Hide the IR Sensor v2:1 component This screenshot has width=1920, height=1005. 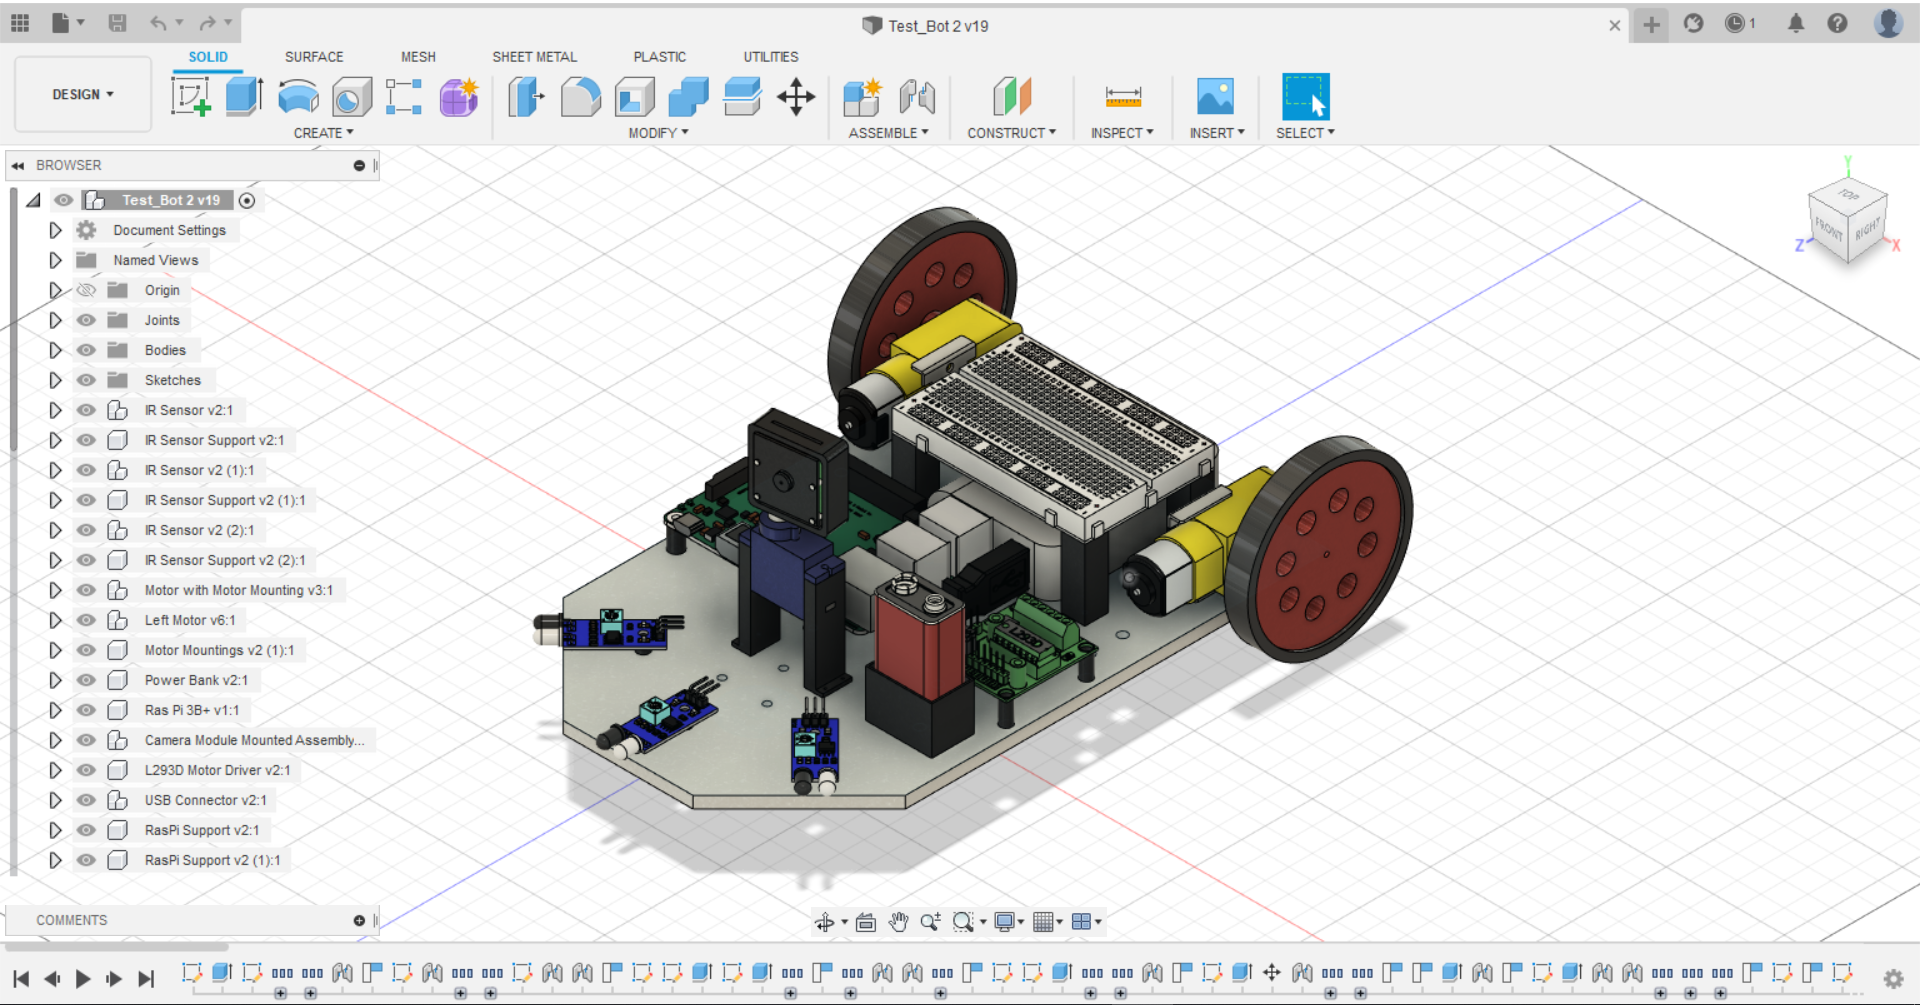pos(86,410)
